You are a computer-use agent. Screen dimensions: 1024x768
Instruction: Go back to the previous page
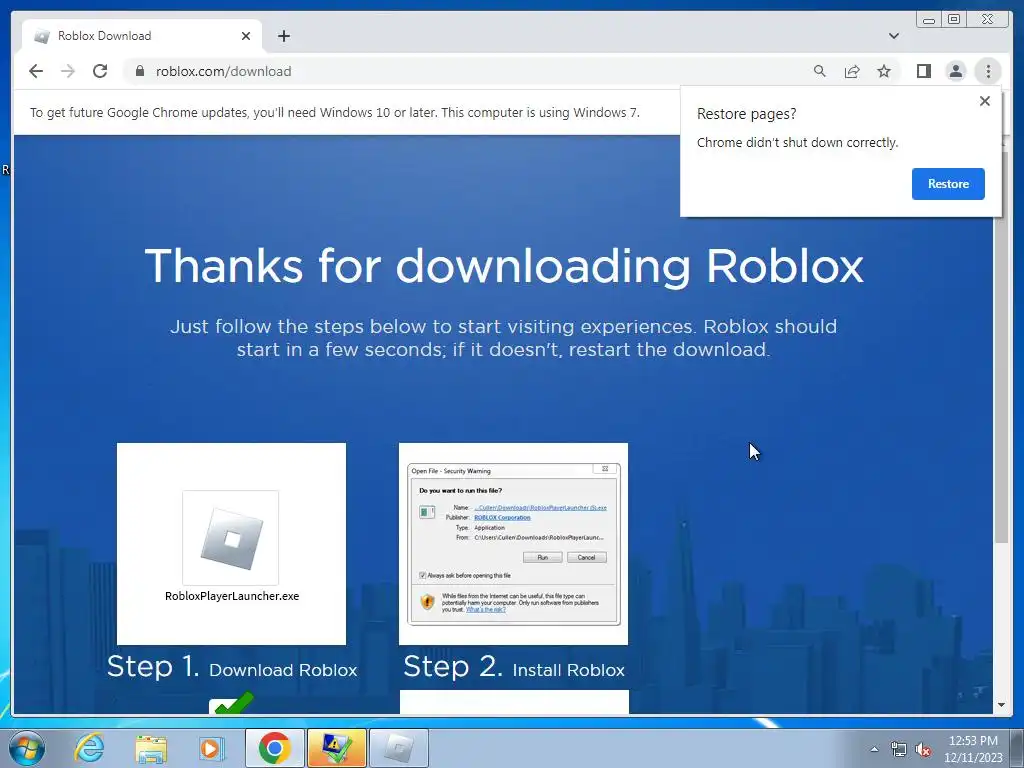pyautogui.click(x=36, y=71)
